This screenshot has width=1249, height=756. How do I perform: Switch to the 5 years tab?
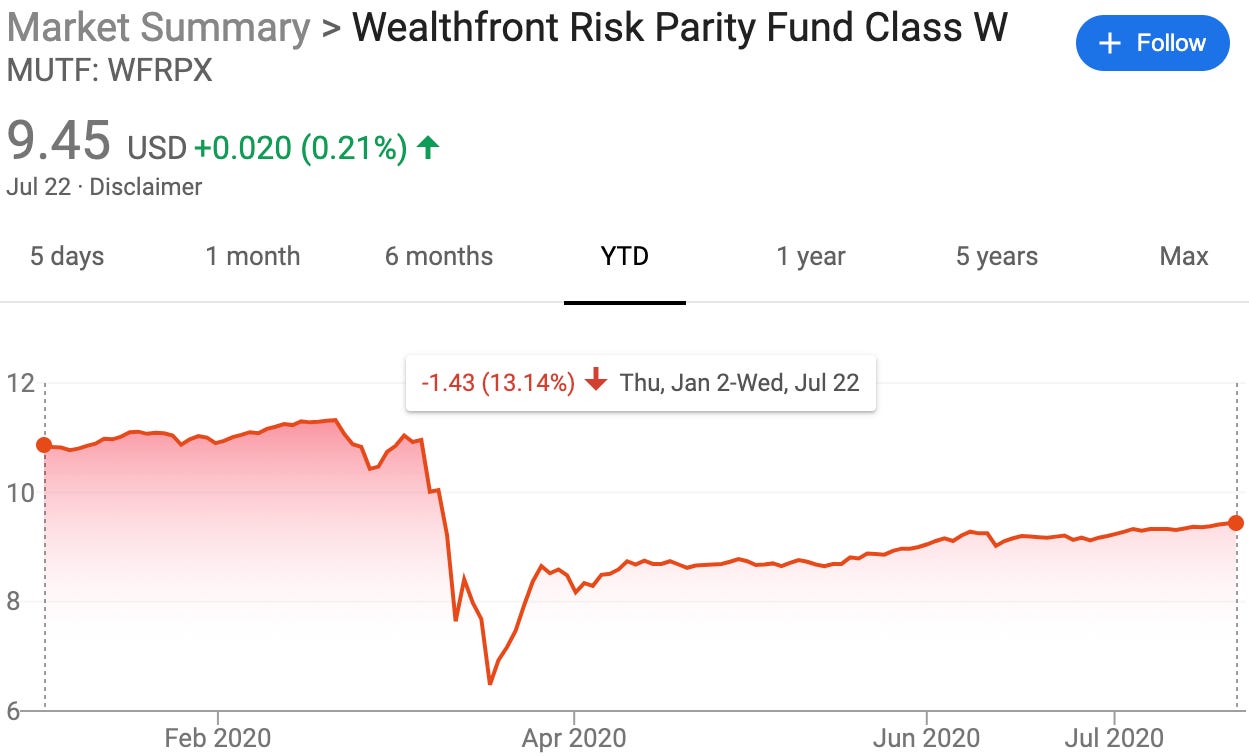tap(997, 257)
